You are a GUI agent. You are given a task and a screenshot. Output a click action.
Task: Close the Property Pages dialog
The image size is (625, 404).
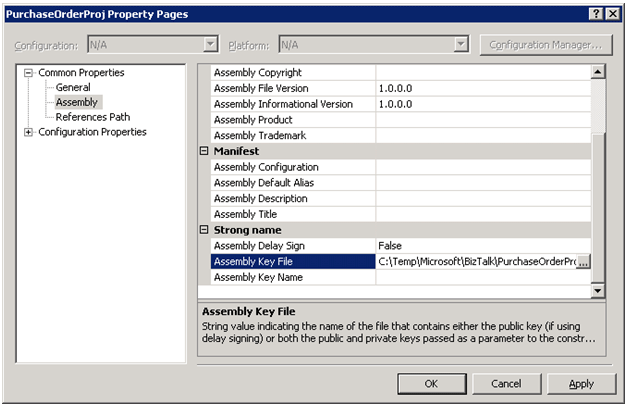coord(612,13)
